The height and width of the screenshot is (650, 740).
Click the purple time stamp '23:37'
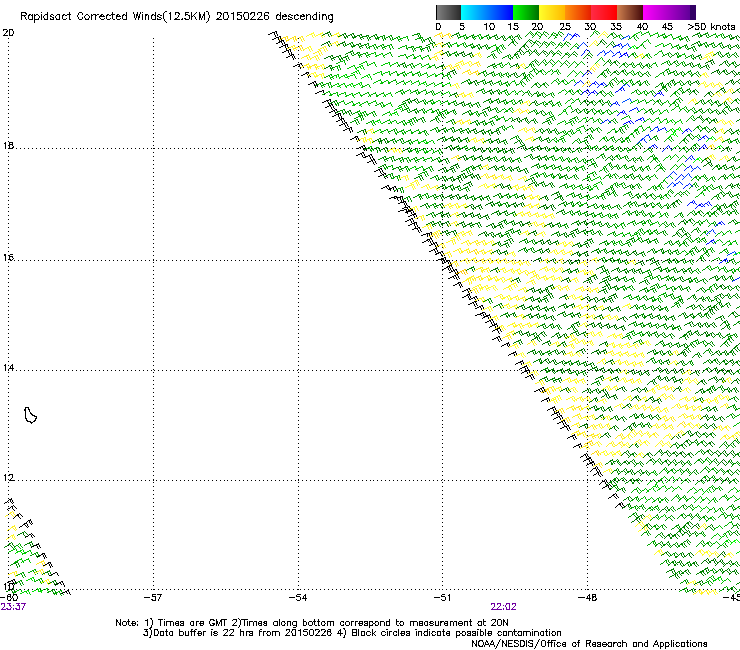point(13,607)
